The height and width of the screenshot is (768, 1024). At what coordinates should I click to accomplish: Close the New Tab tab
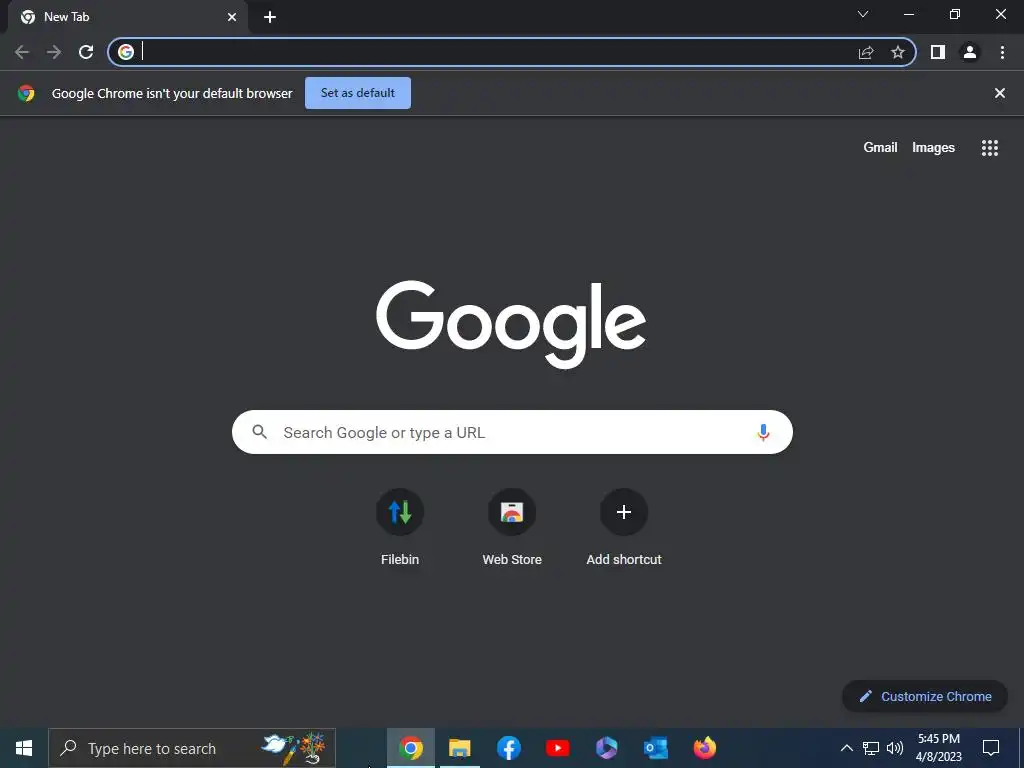[232, 17]
